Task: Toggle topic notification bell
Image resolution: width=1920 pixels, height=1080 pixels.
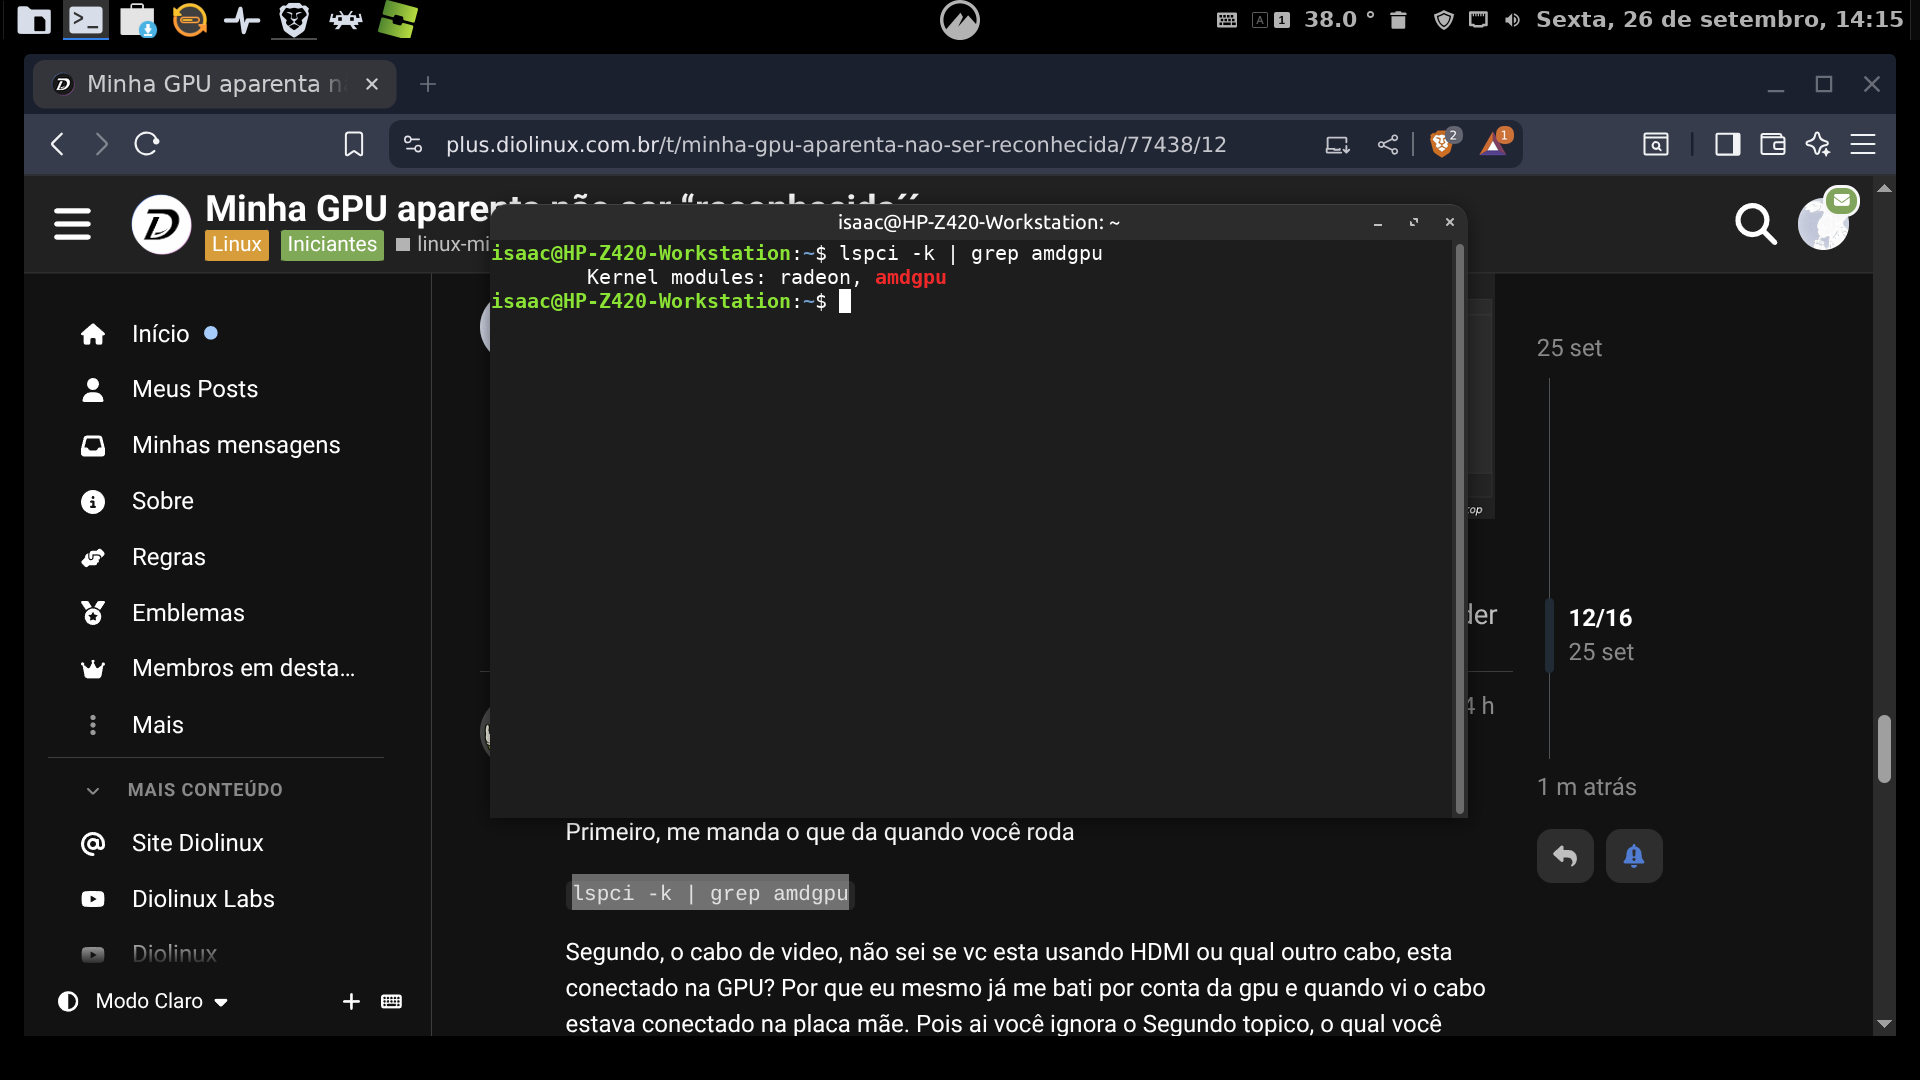Action: coord(1634,856)
